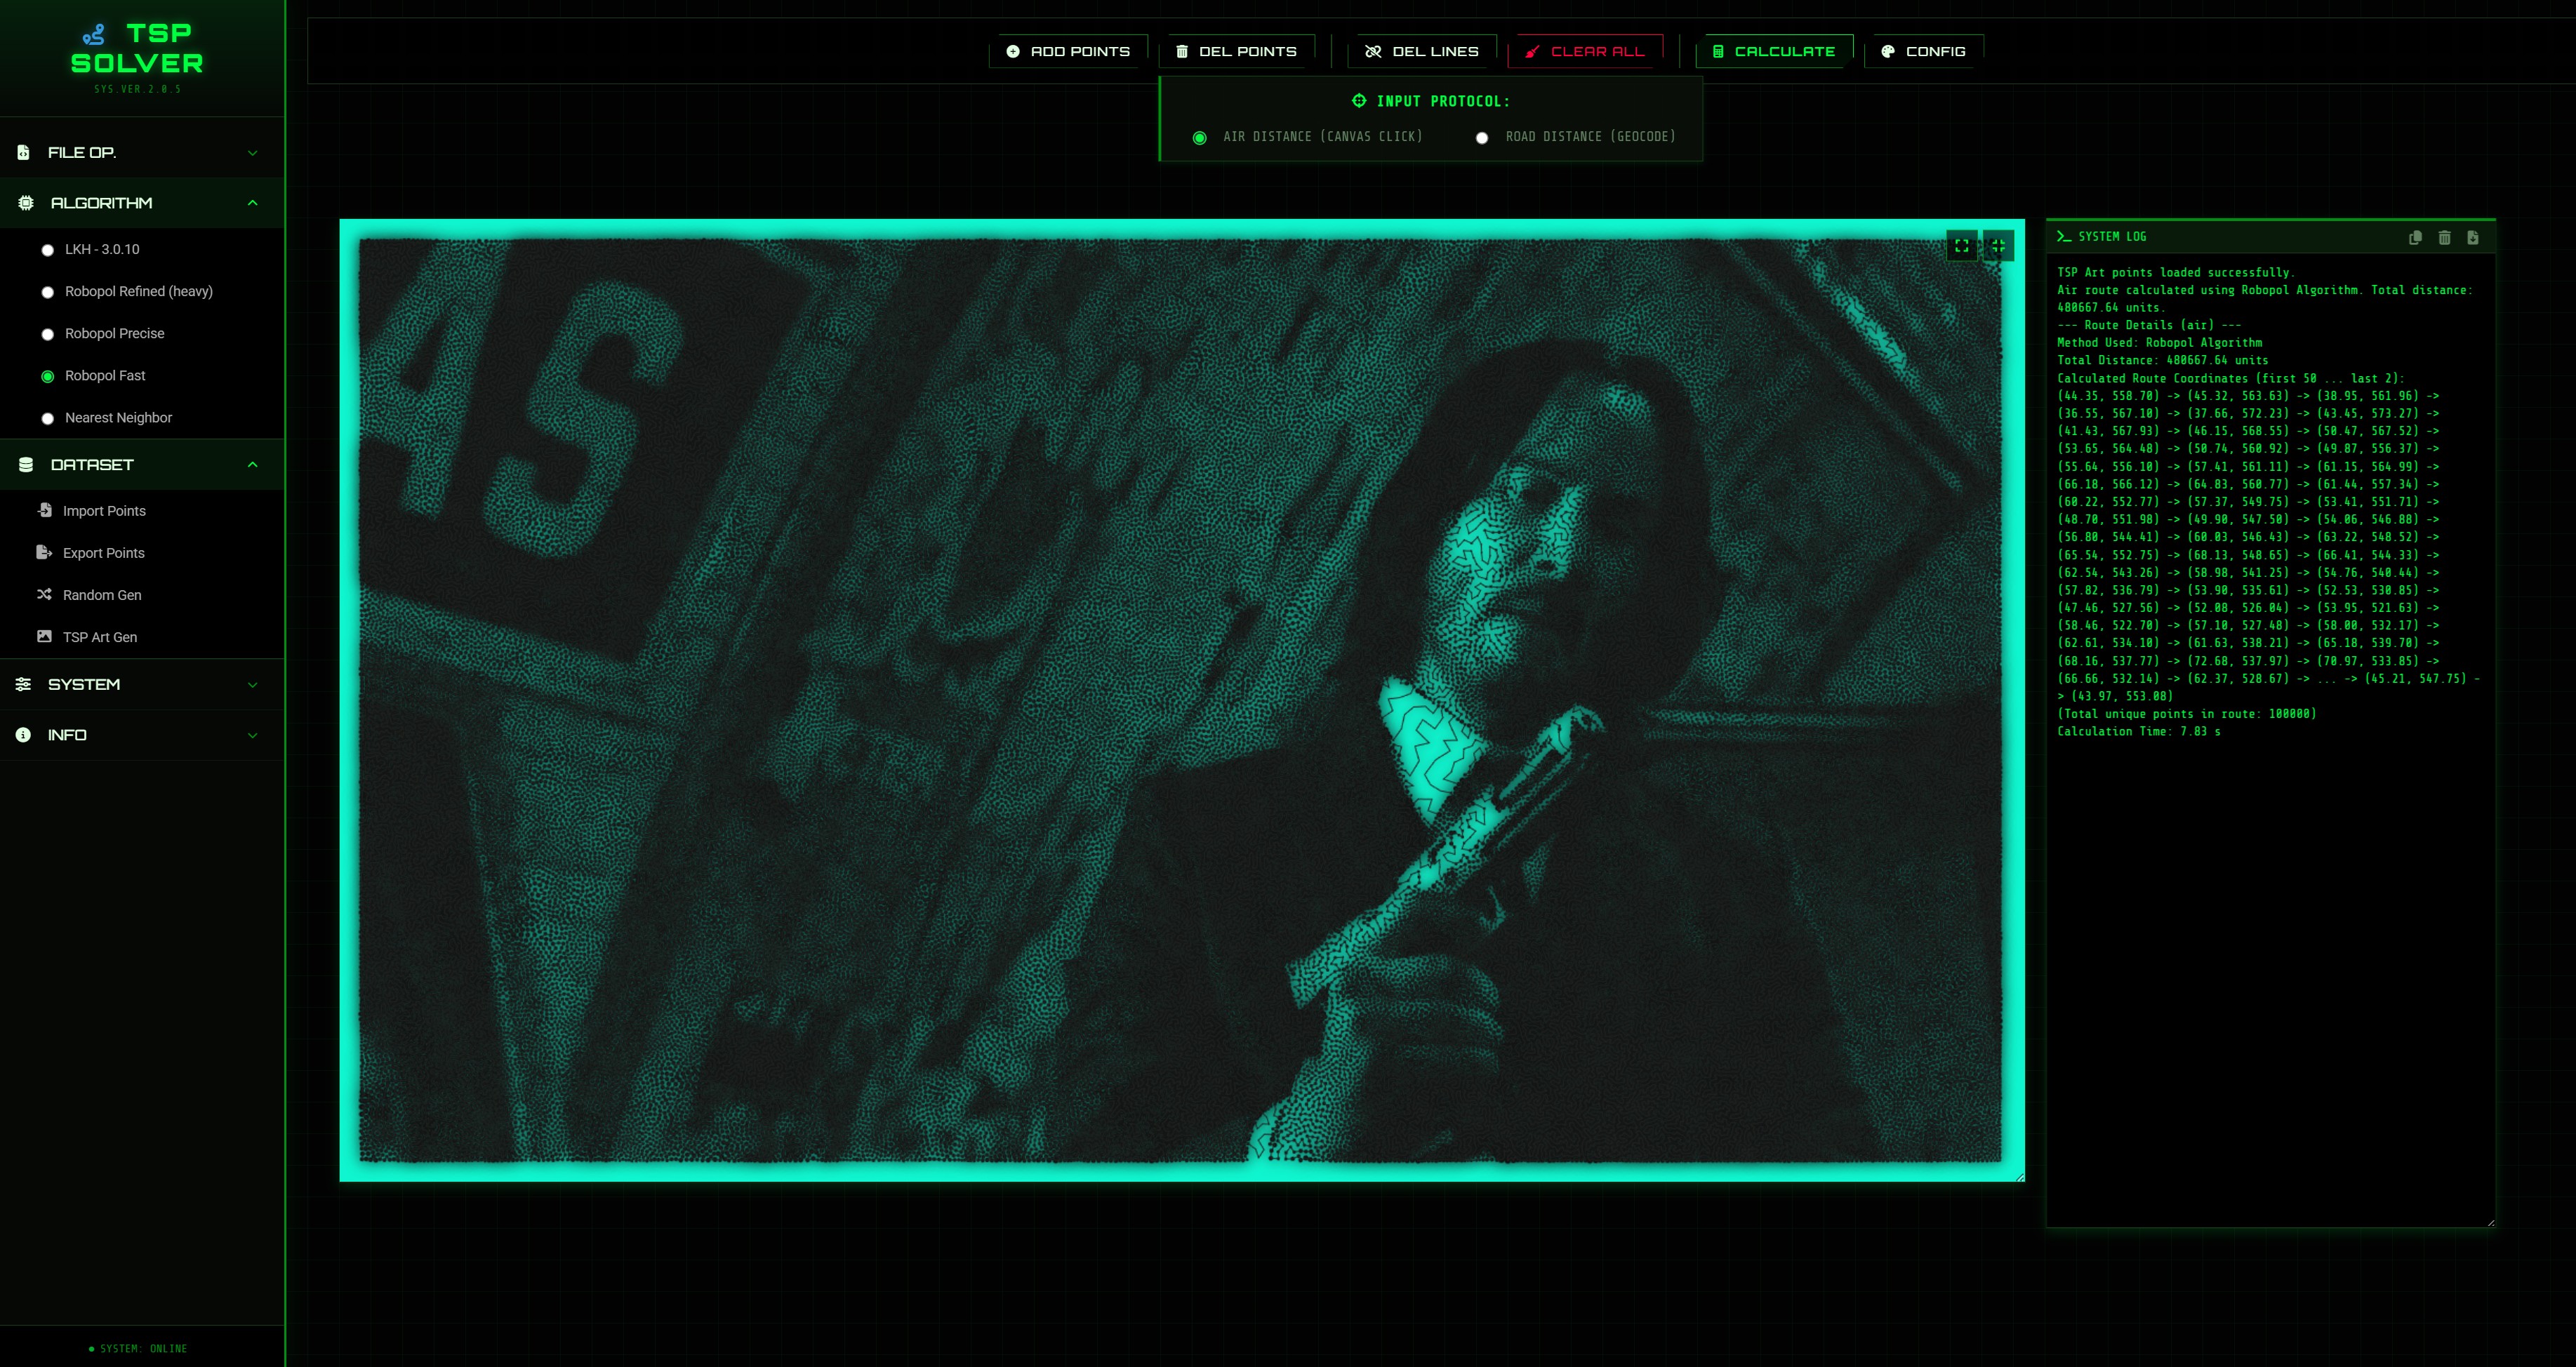Expand the SYSTEM section

click(x=142, y=684)
